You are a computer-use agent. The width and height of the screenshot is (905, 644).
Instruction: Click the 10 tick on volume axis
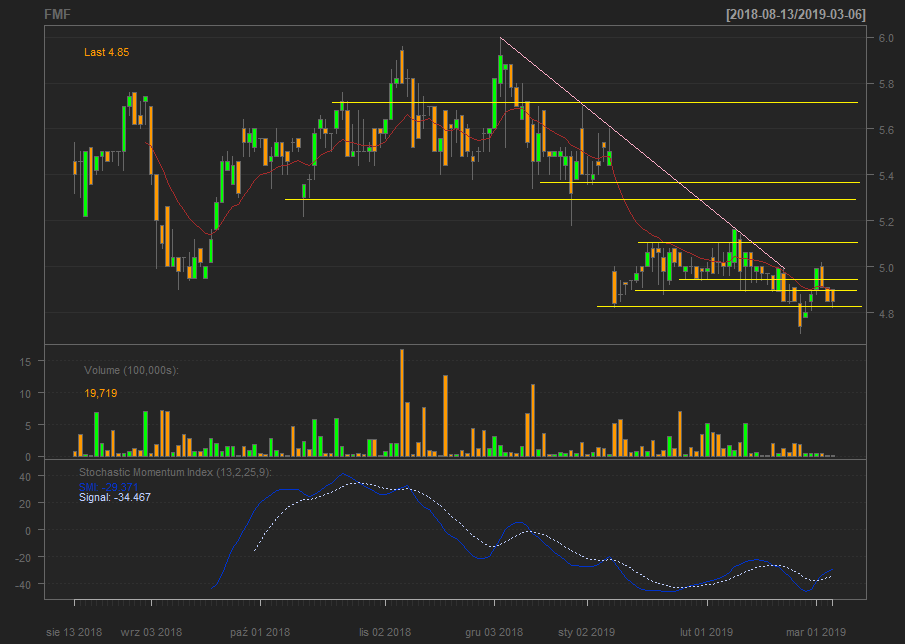(x=24, y=393)
